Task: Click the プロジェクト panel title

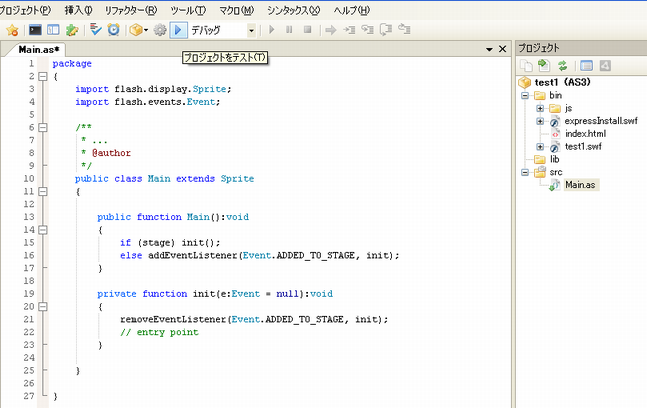Action: pyautogui.click(x=539, y=48)
